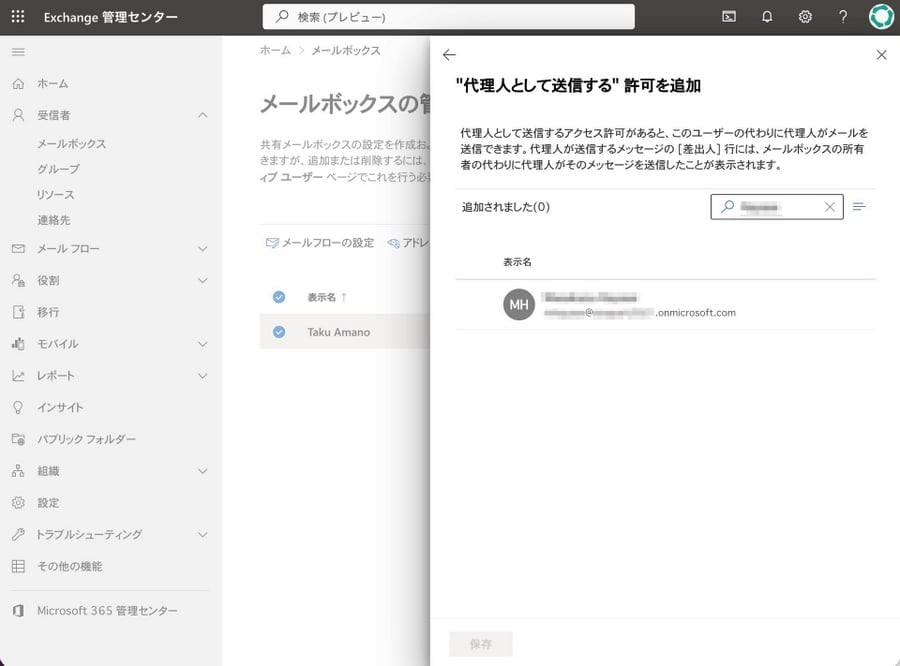Toggle the checkbox for Taku Amano
This screenshot has width=900, height=666.
(x=279, y=332)
